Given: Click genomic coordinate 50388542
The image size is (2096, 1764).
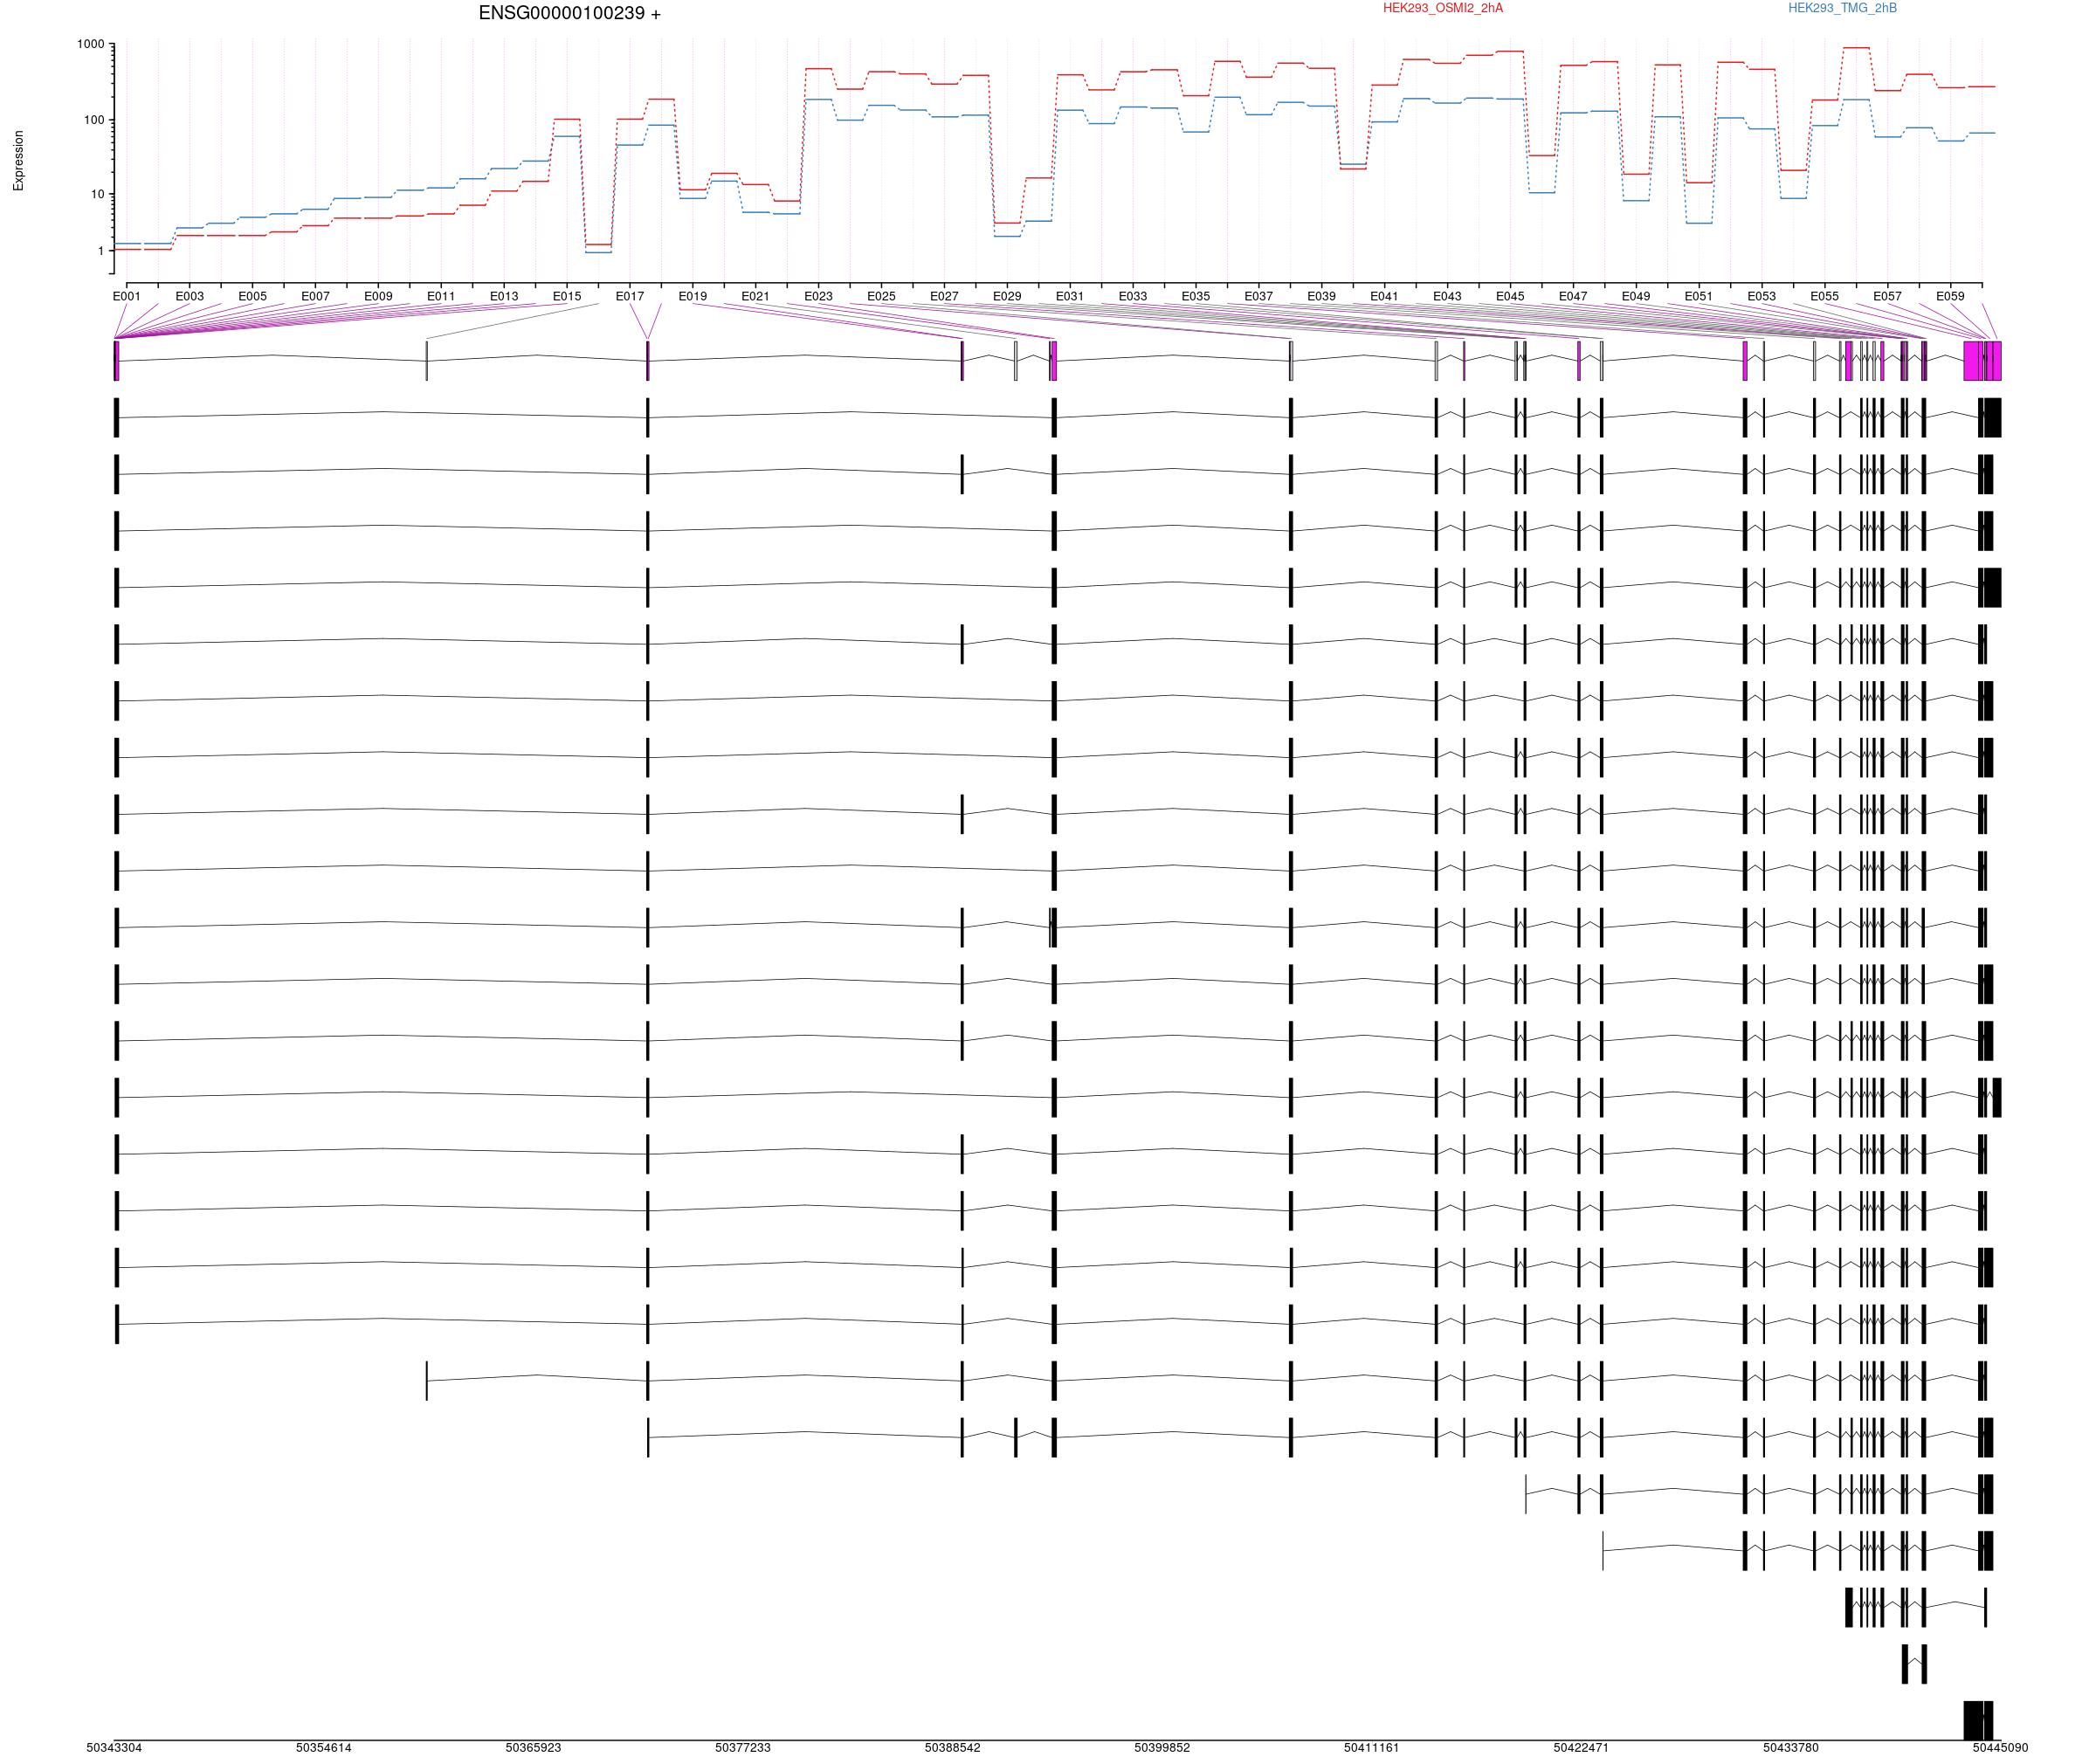Looking at the screenshot, I should pos(953,1748).
